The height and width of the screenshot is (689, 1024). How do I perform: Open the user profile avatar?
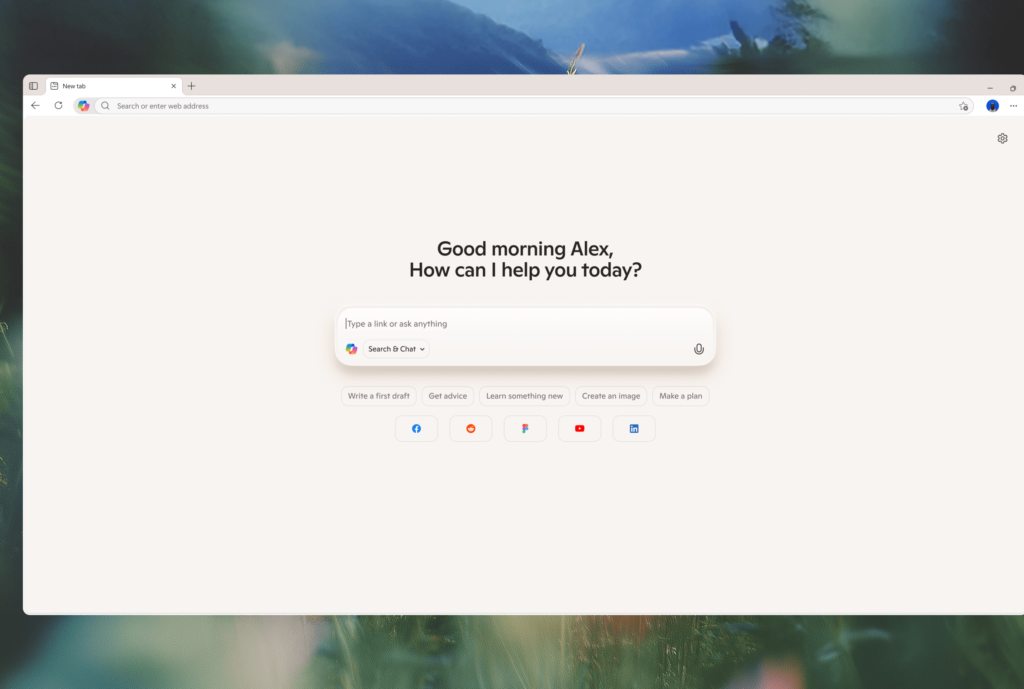992,106
